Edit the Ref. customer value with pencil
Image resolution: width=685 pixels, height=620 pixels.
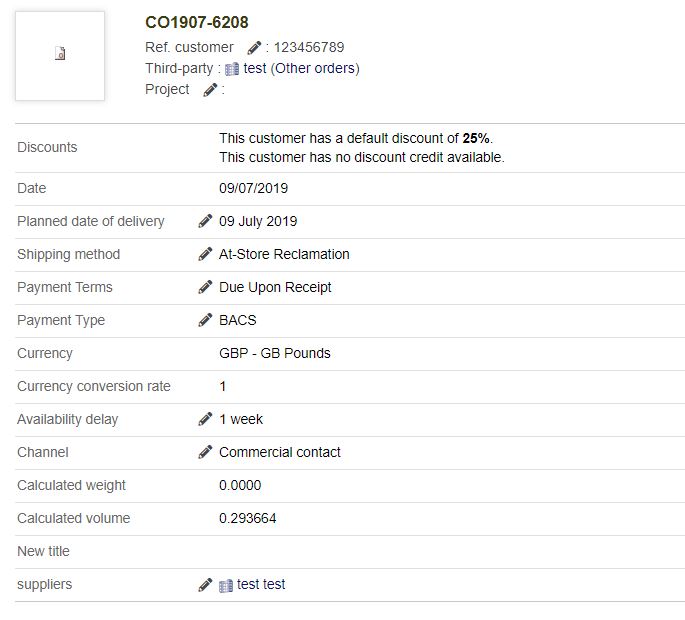point(254,47)
